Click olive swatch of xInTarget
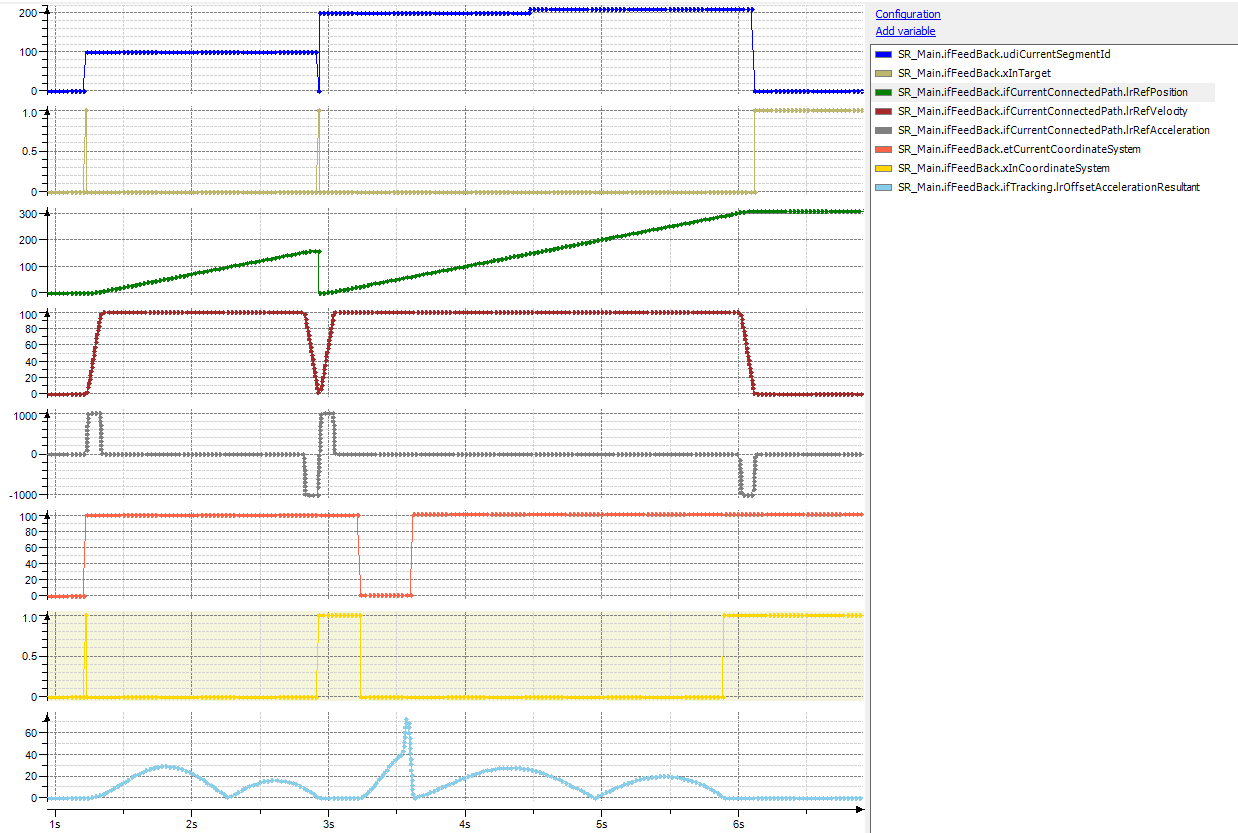1238x833 pixels. point(883,73)
